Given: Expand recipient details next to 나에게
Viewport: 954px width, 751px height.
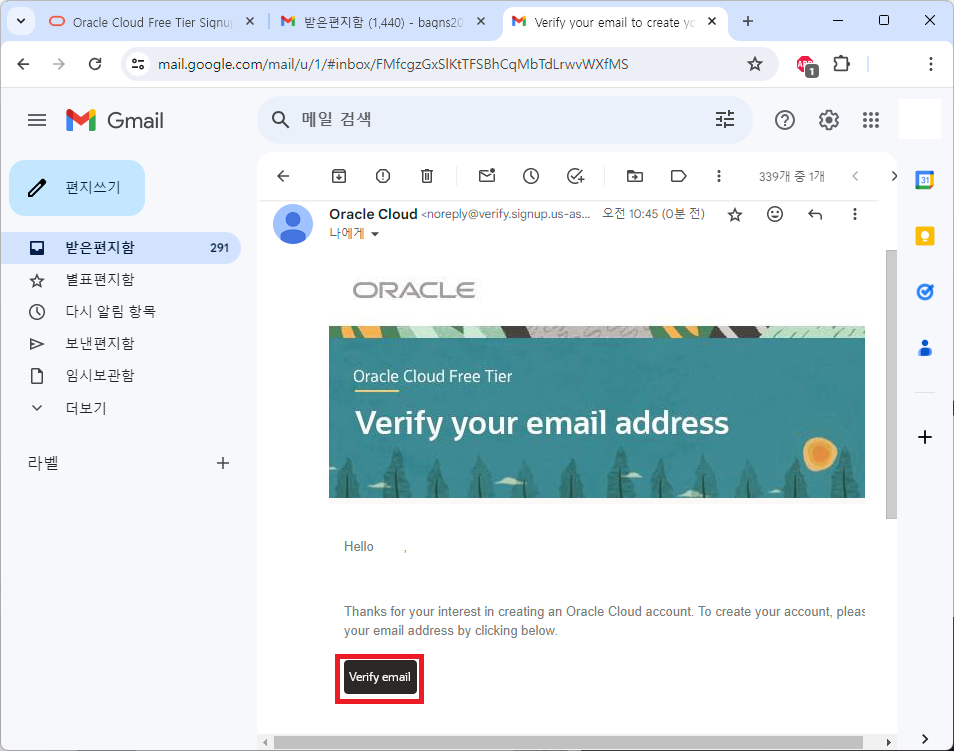Looking at the screenshot, I should coord(375,234).
